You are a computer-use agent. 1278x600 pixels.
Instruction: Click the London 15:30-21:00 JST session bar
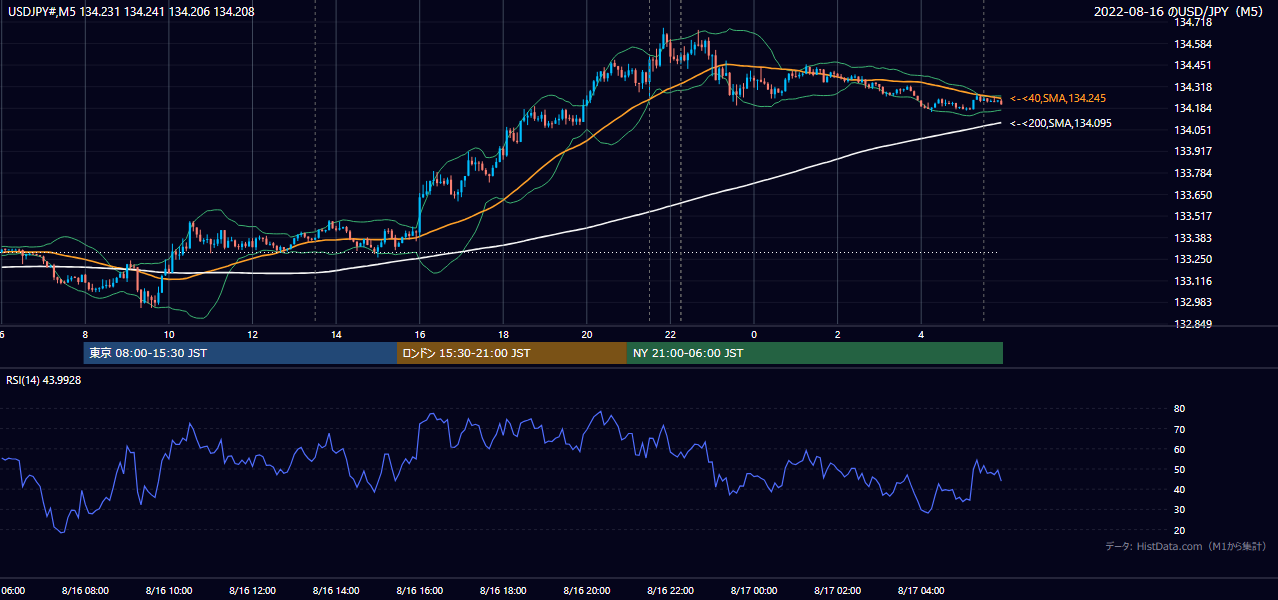512,353
